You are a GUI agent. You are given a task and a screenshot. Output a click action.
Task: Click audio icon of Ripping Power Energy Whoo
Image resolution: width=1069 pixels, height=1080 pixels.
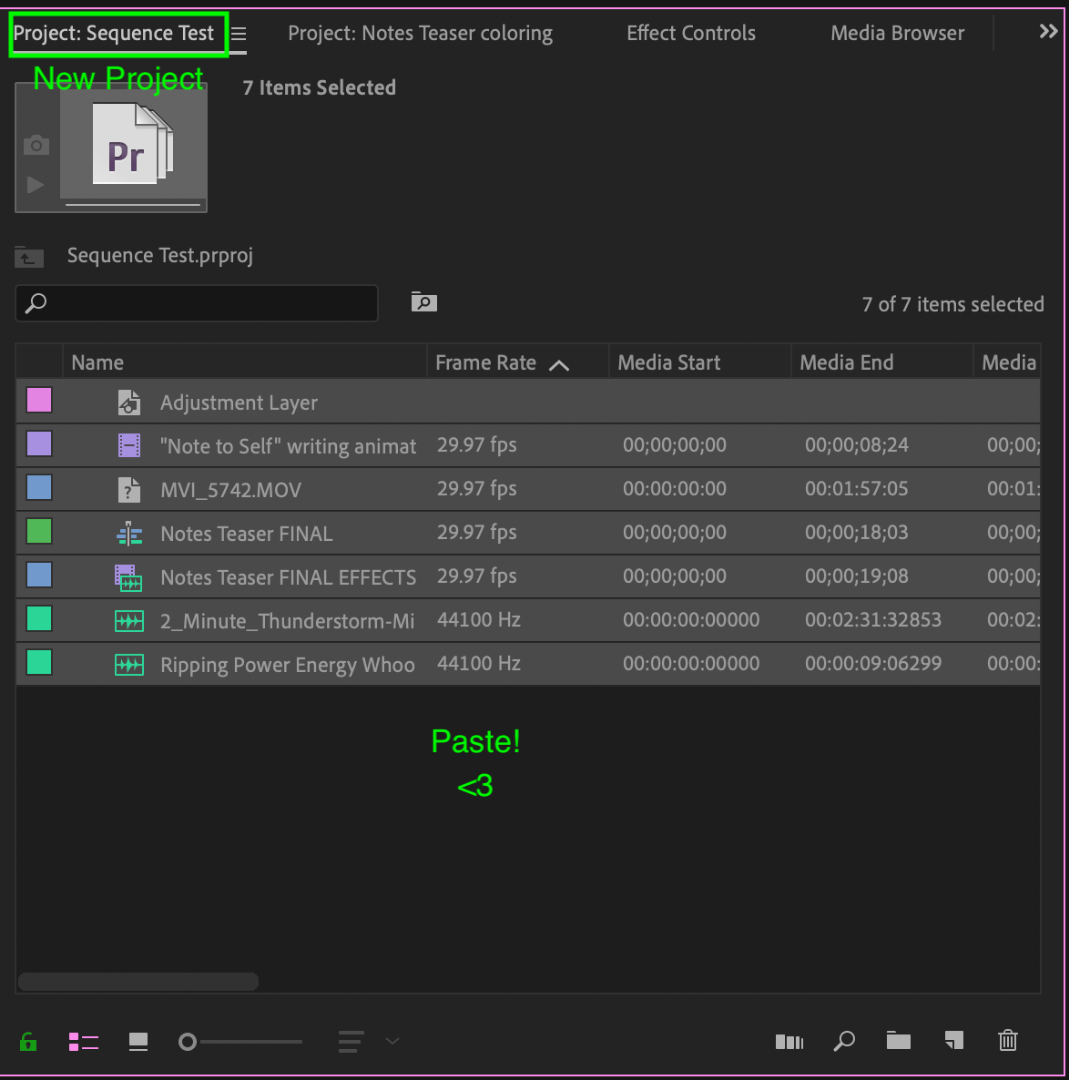pyautogui.click(x=129, y=665)
